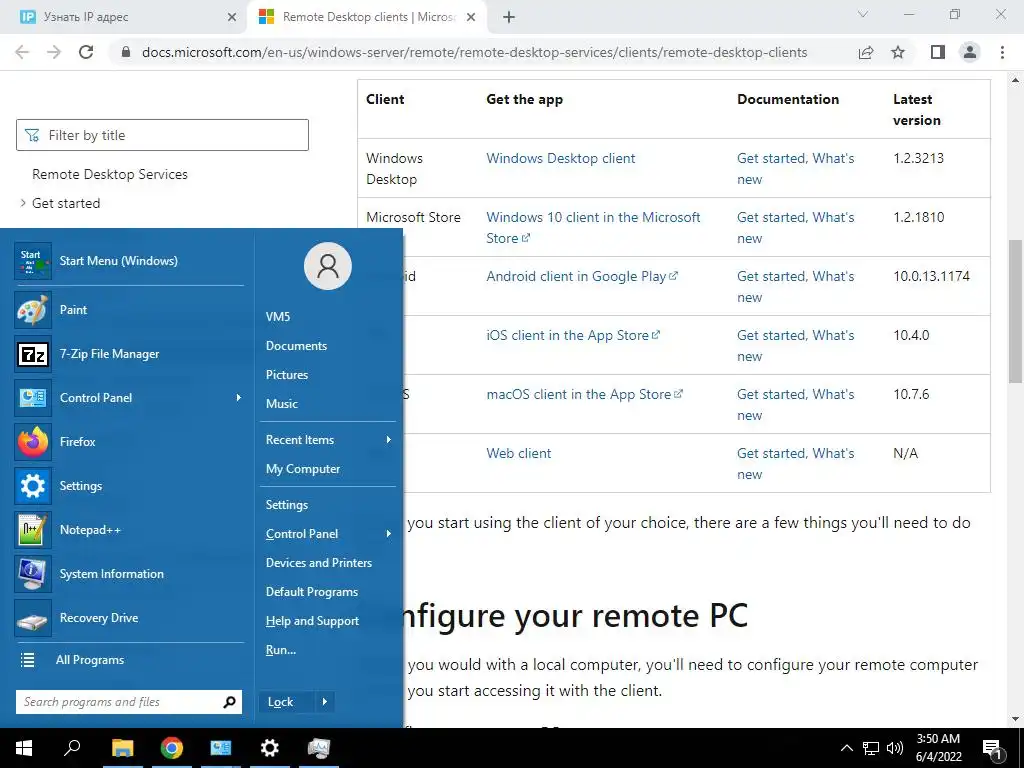Launch Notepad++ from start menu
The image size is (1024, 768).
pos(129,530)
